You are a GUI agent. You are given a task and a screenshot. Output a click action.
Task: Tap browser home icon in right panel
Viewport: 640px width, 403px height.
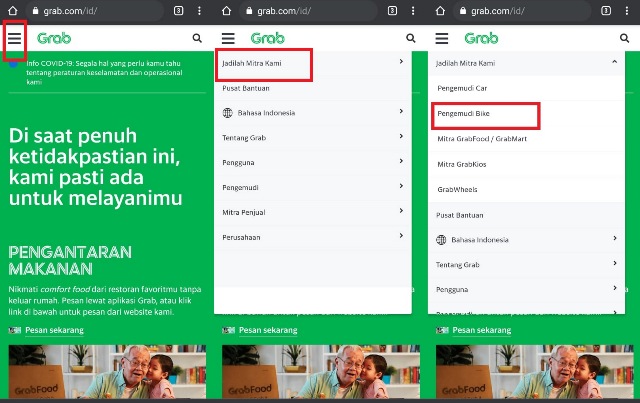click(x=440, y=11)
